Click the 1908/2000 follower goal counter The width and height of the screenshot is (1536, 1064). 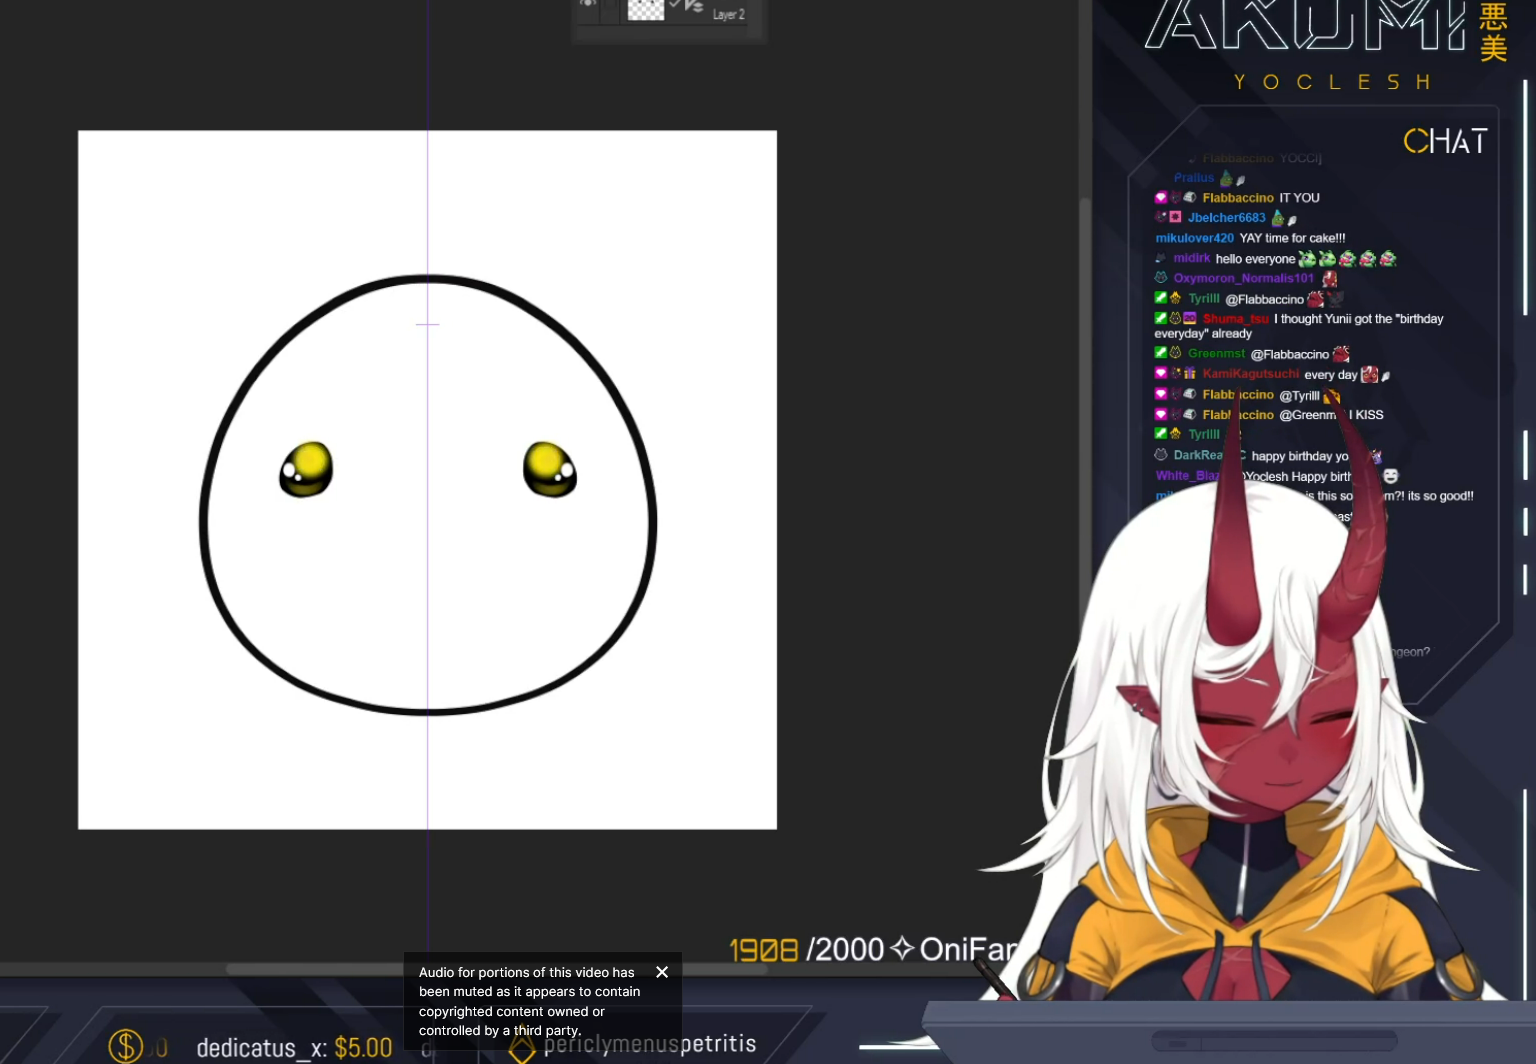pos(807,949)
